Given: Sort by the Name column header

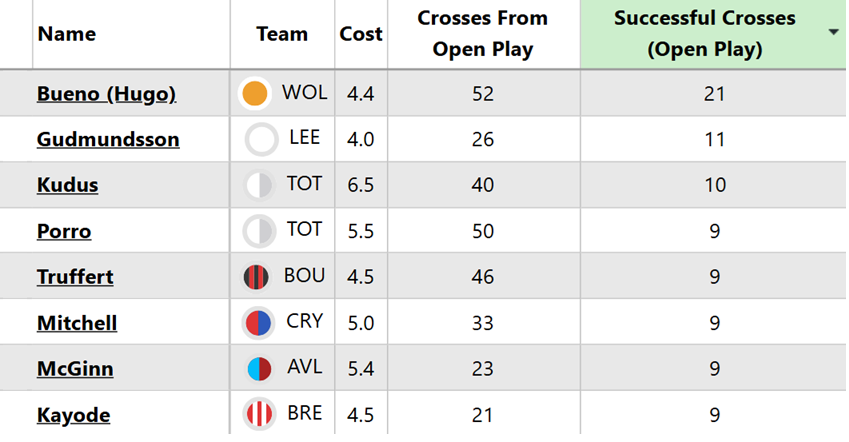Looking at the screenshot, I should coord(65,34).
